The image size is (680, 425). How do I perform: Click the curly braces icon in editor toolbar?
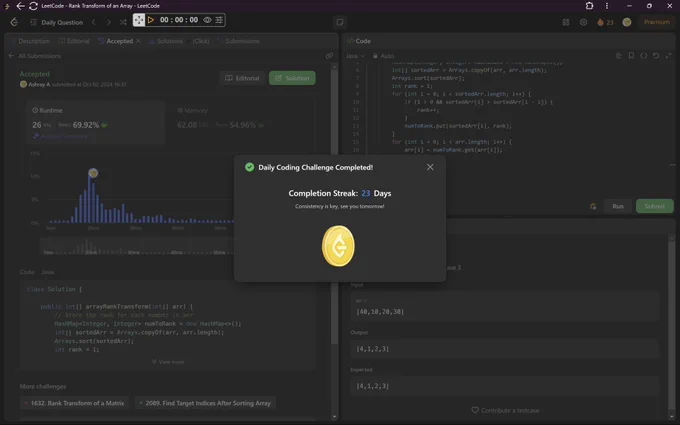pyautogui.click(x=644, y=56)
